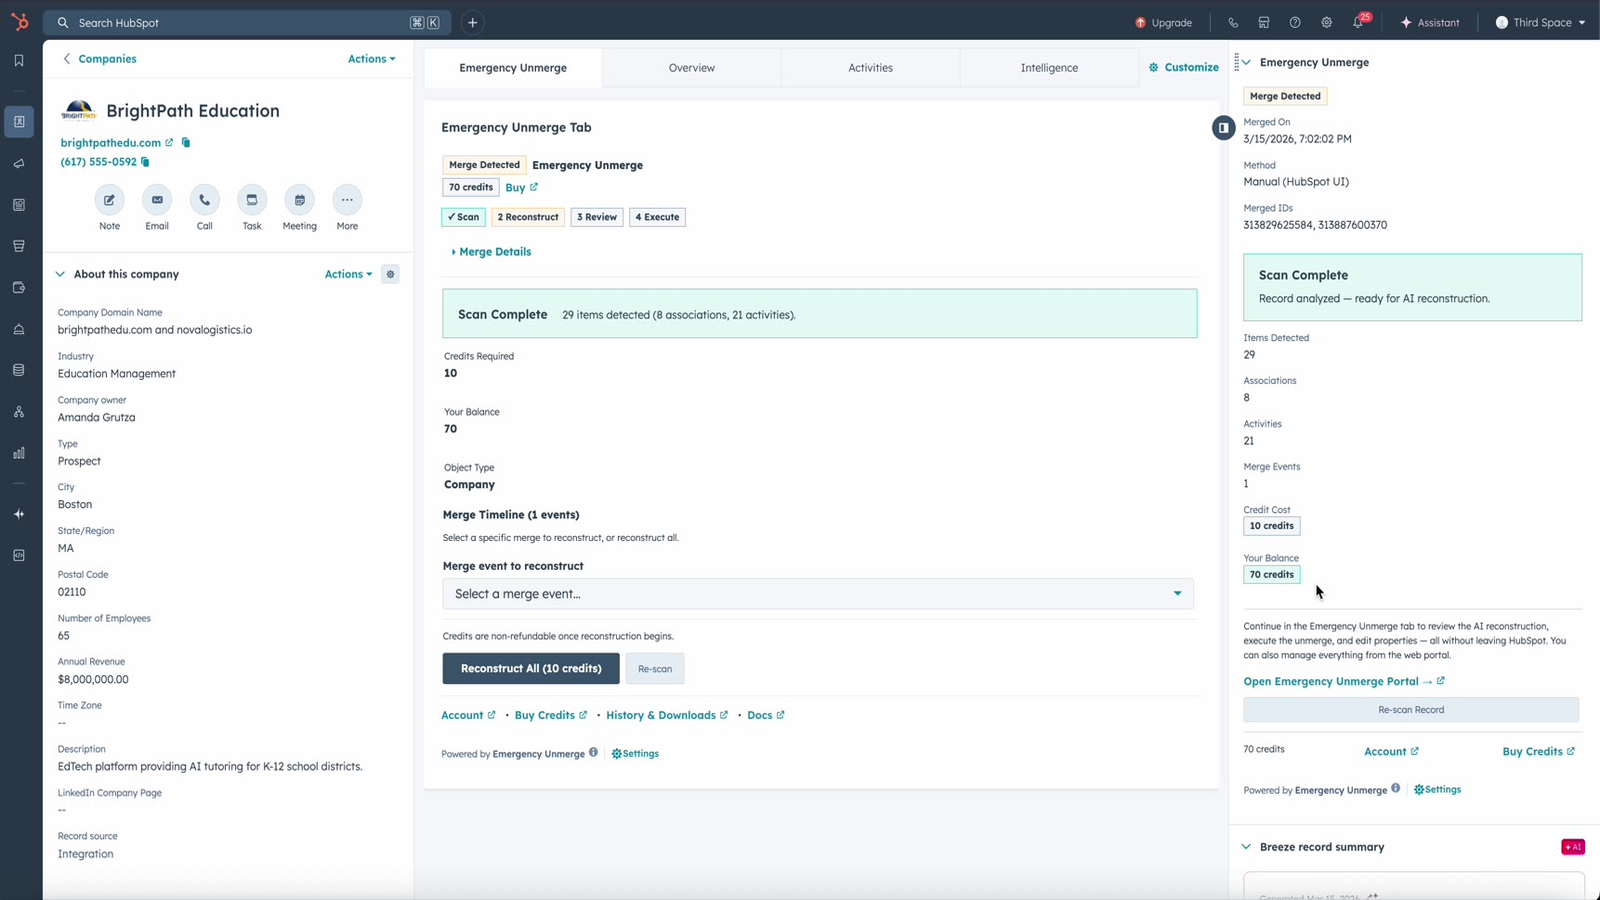Image resolution: width=1600 pixels, height=900 pixels.
Task: Collapse the About this company section
Action: click(59, 273)
